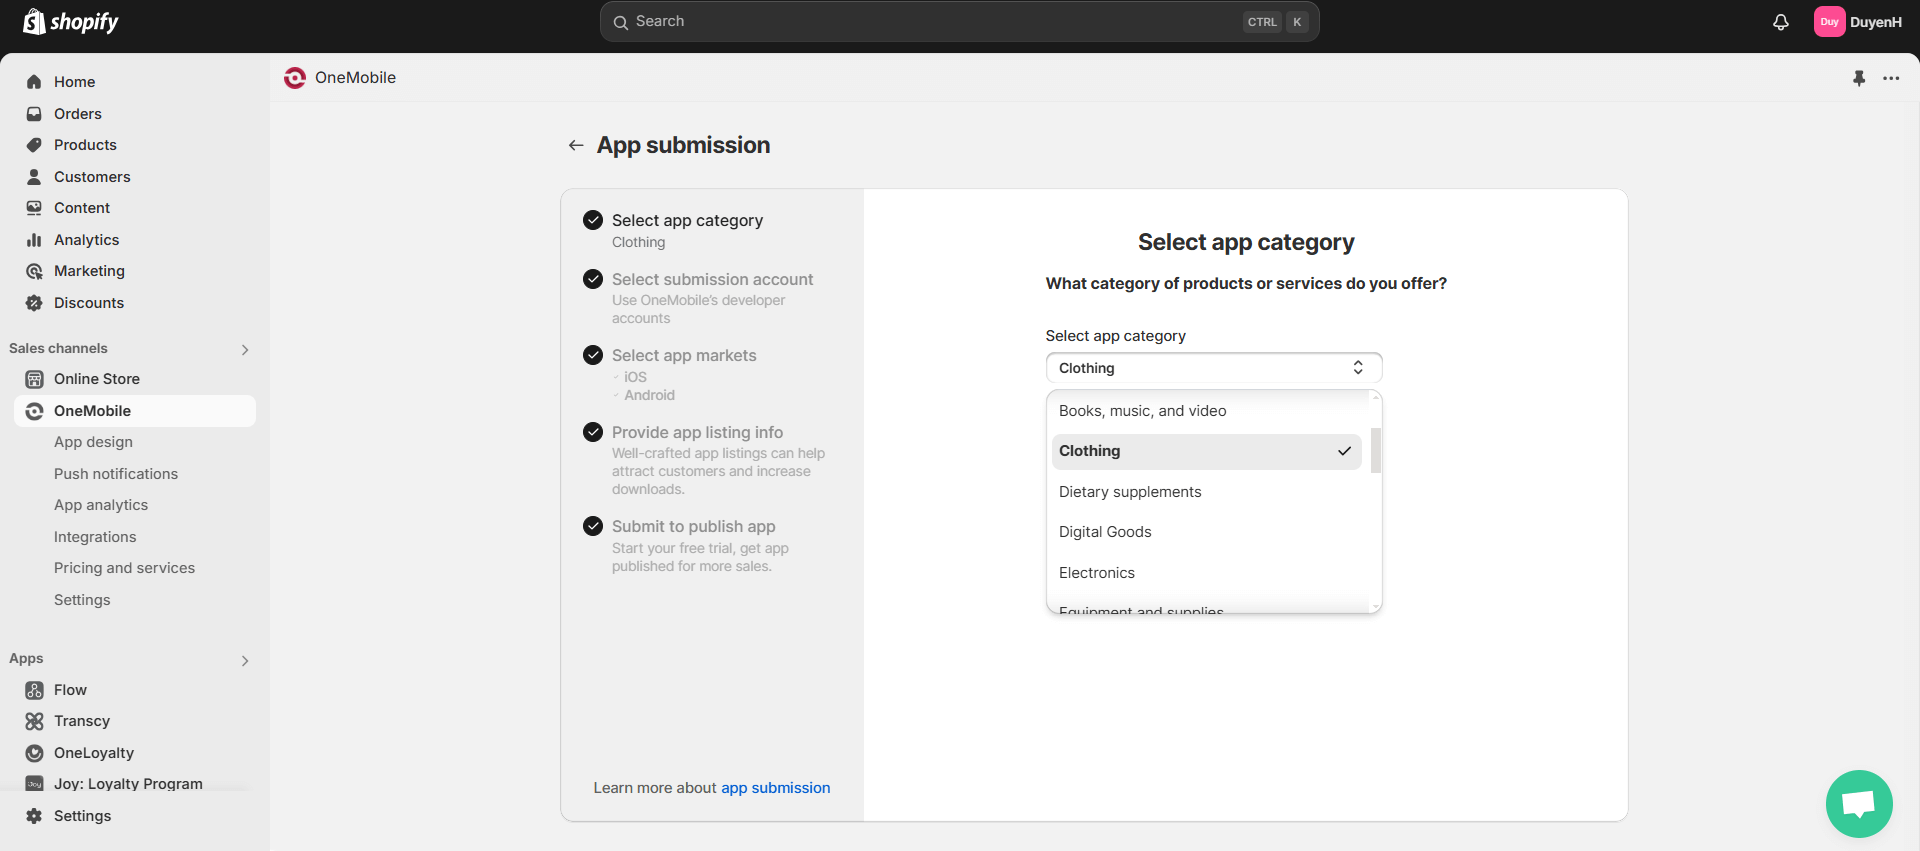Focus the top Search field
This screenshot has width=1920, height=851.
click(959, 22)
